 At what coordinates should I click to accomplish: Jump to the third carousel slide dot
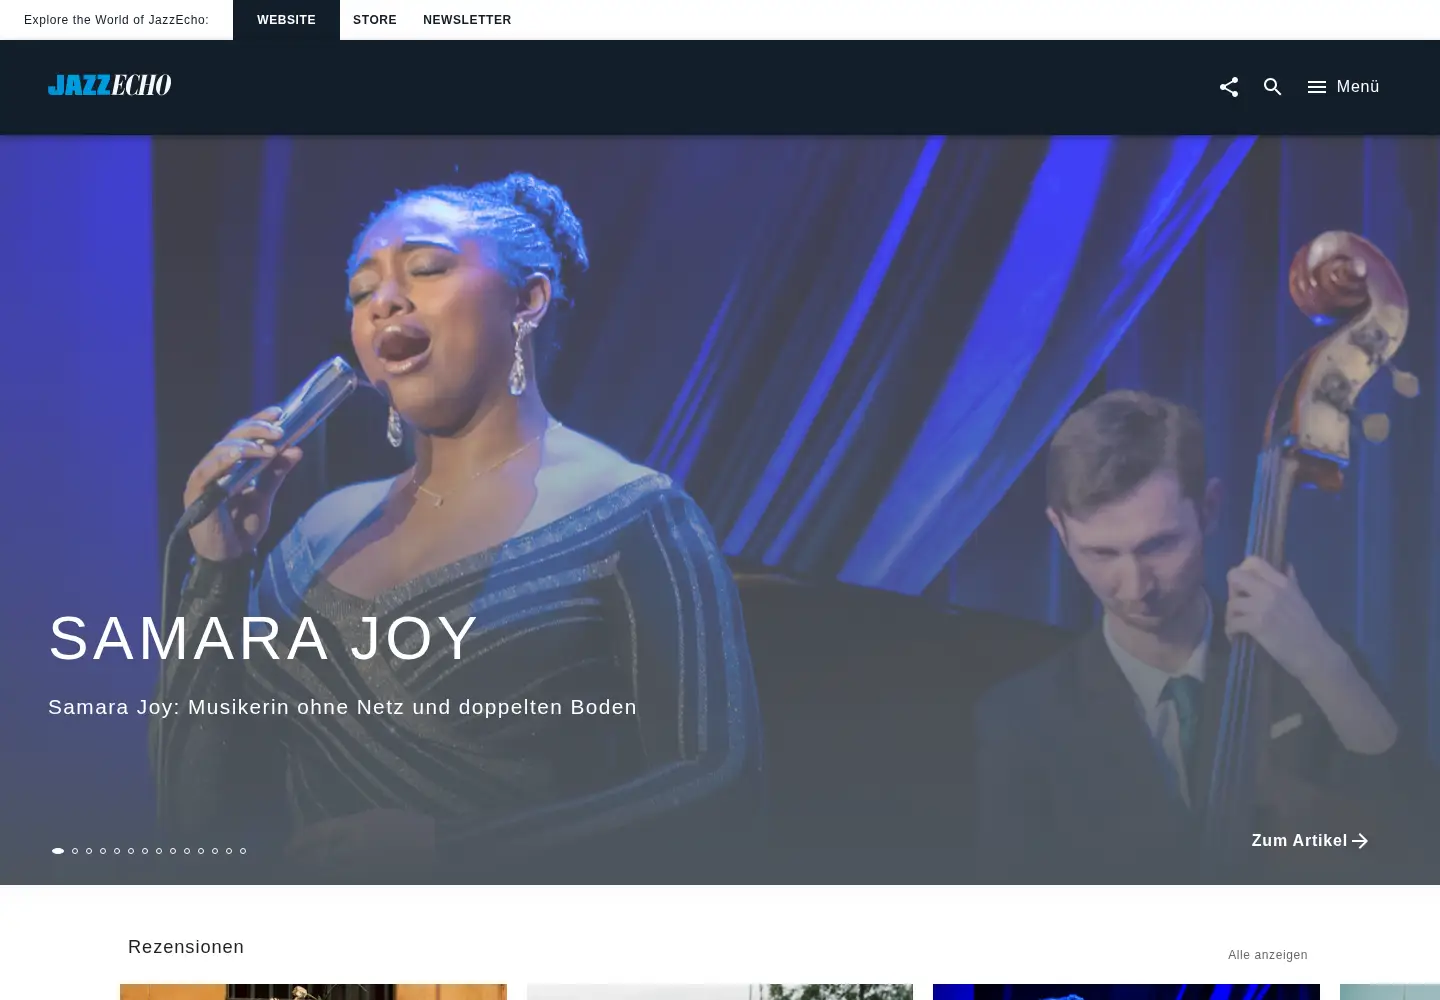point(89,851)
